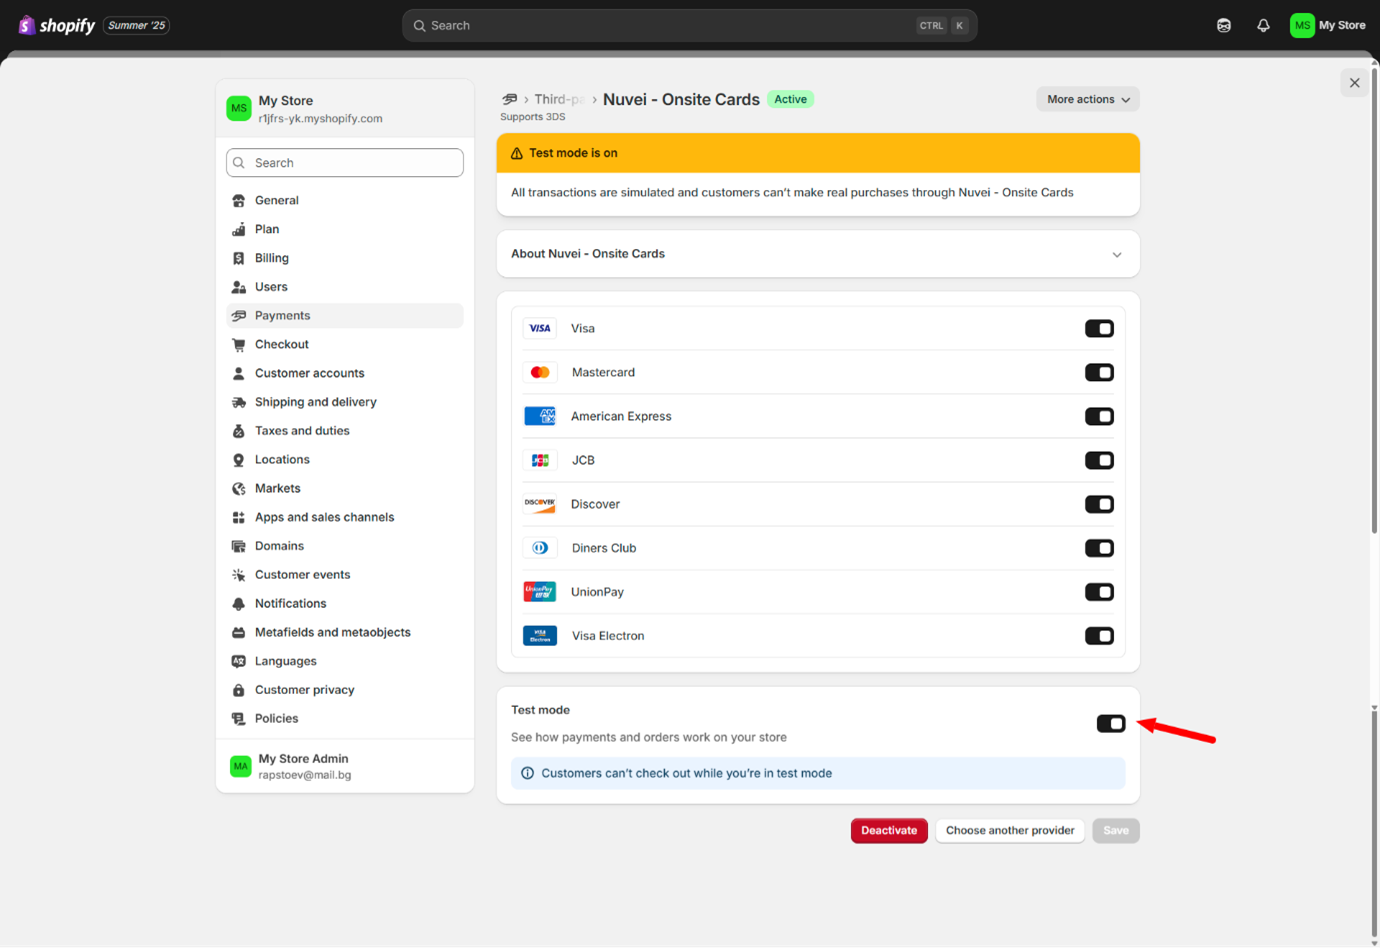
Task: Click the red Deactivate button
Action: 889,831
